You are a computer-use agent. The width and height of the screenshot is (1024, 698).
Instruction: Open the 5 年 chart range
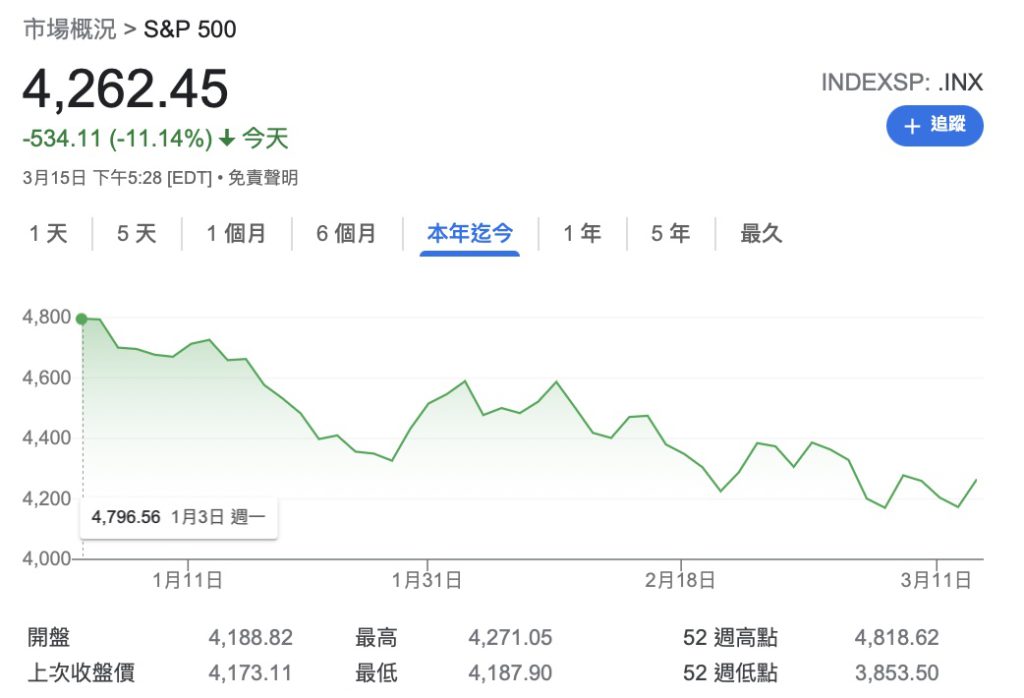(x=671, y=234)
